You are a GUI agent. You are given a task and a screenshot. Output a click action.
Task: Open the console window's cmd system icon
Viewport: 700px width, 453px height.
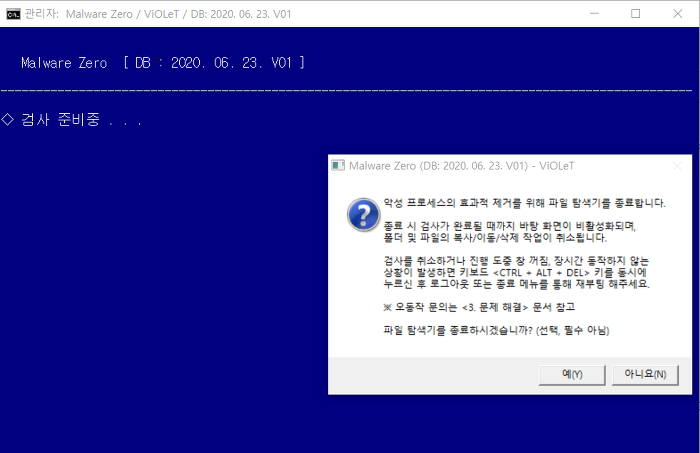click(x=13, y=14)
